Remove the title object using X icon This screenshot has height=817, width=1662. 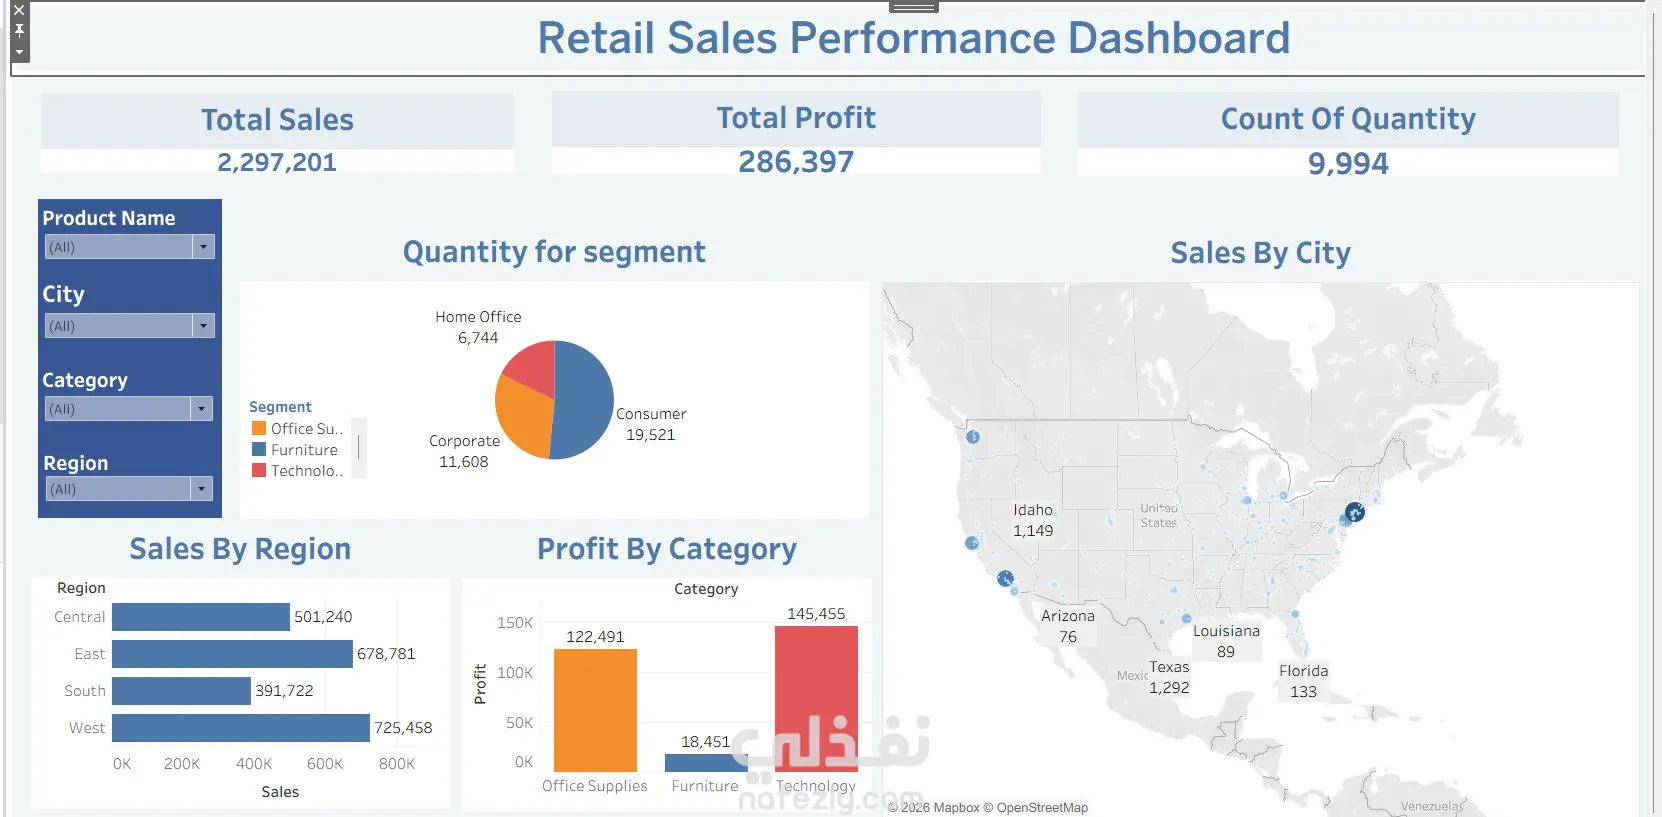(x=19, y=10)
